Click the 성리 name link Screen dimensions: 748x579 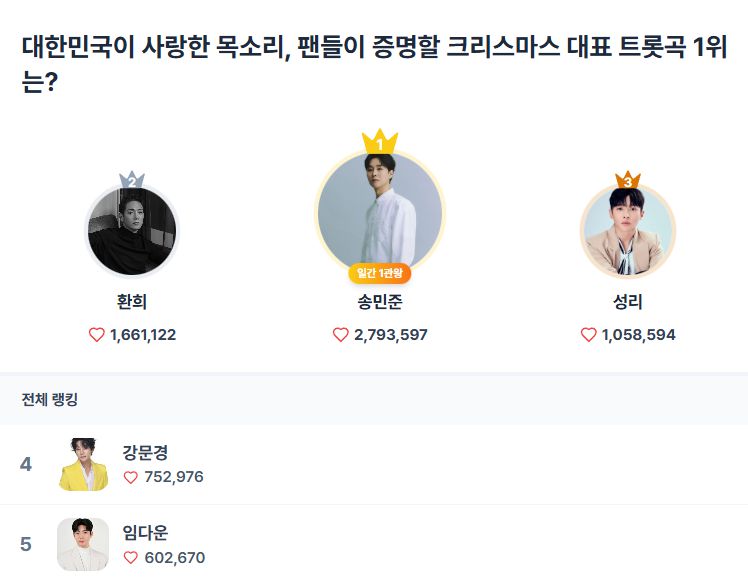coord(628,302)
